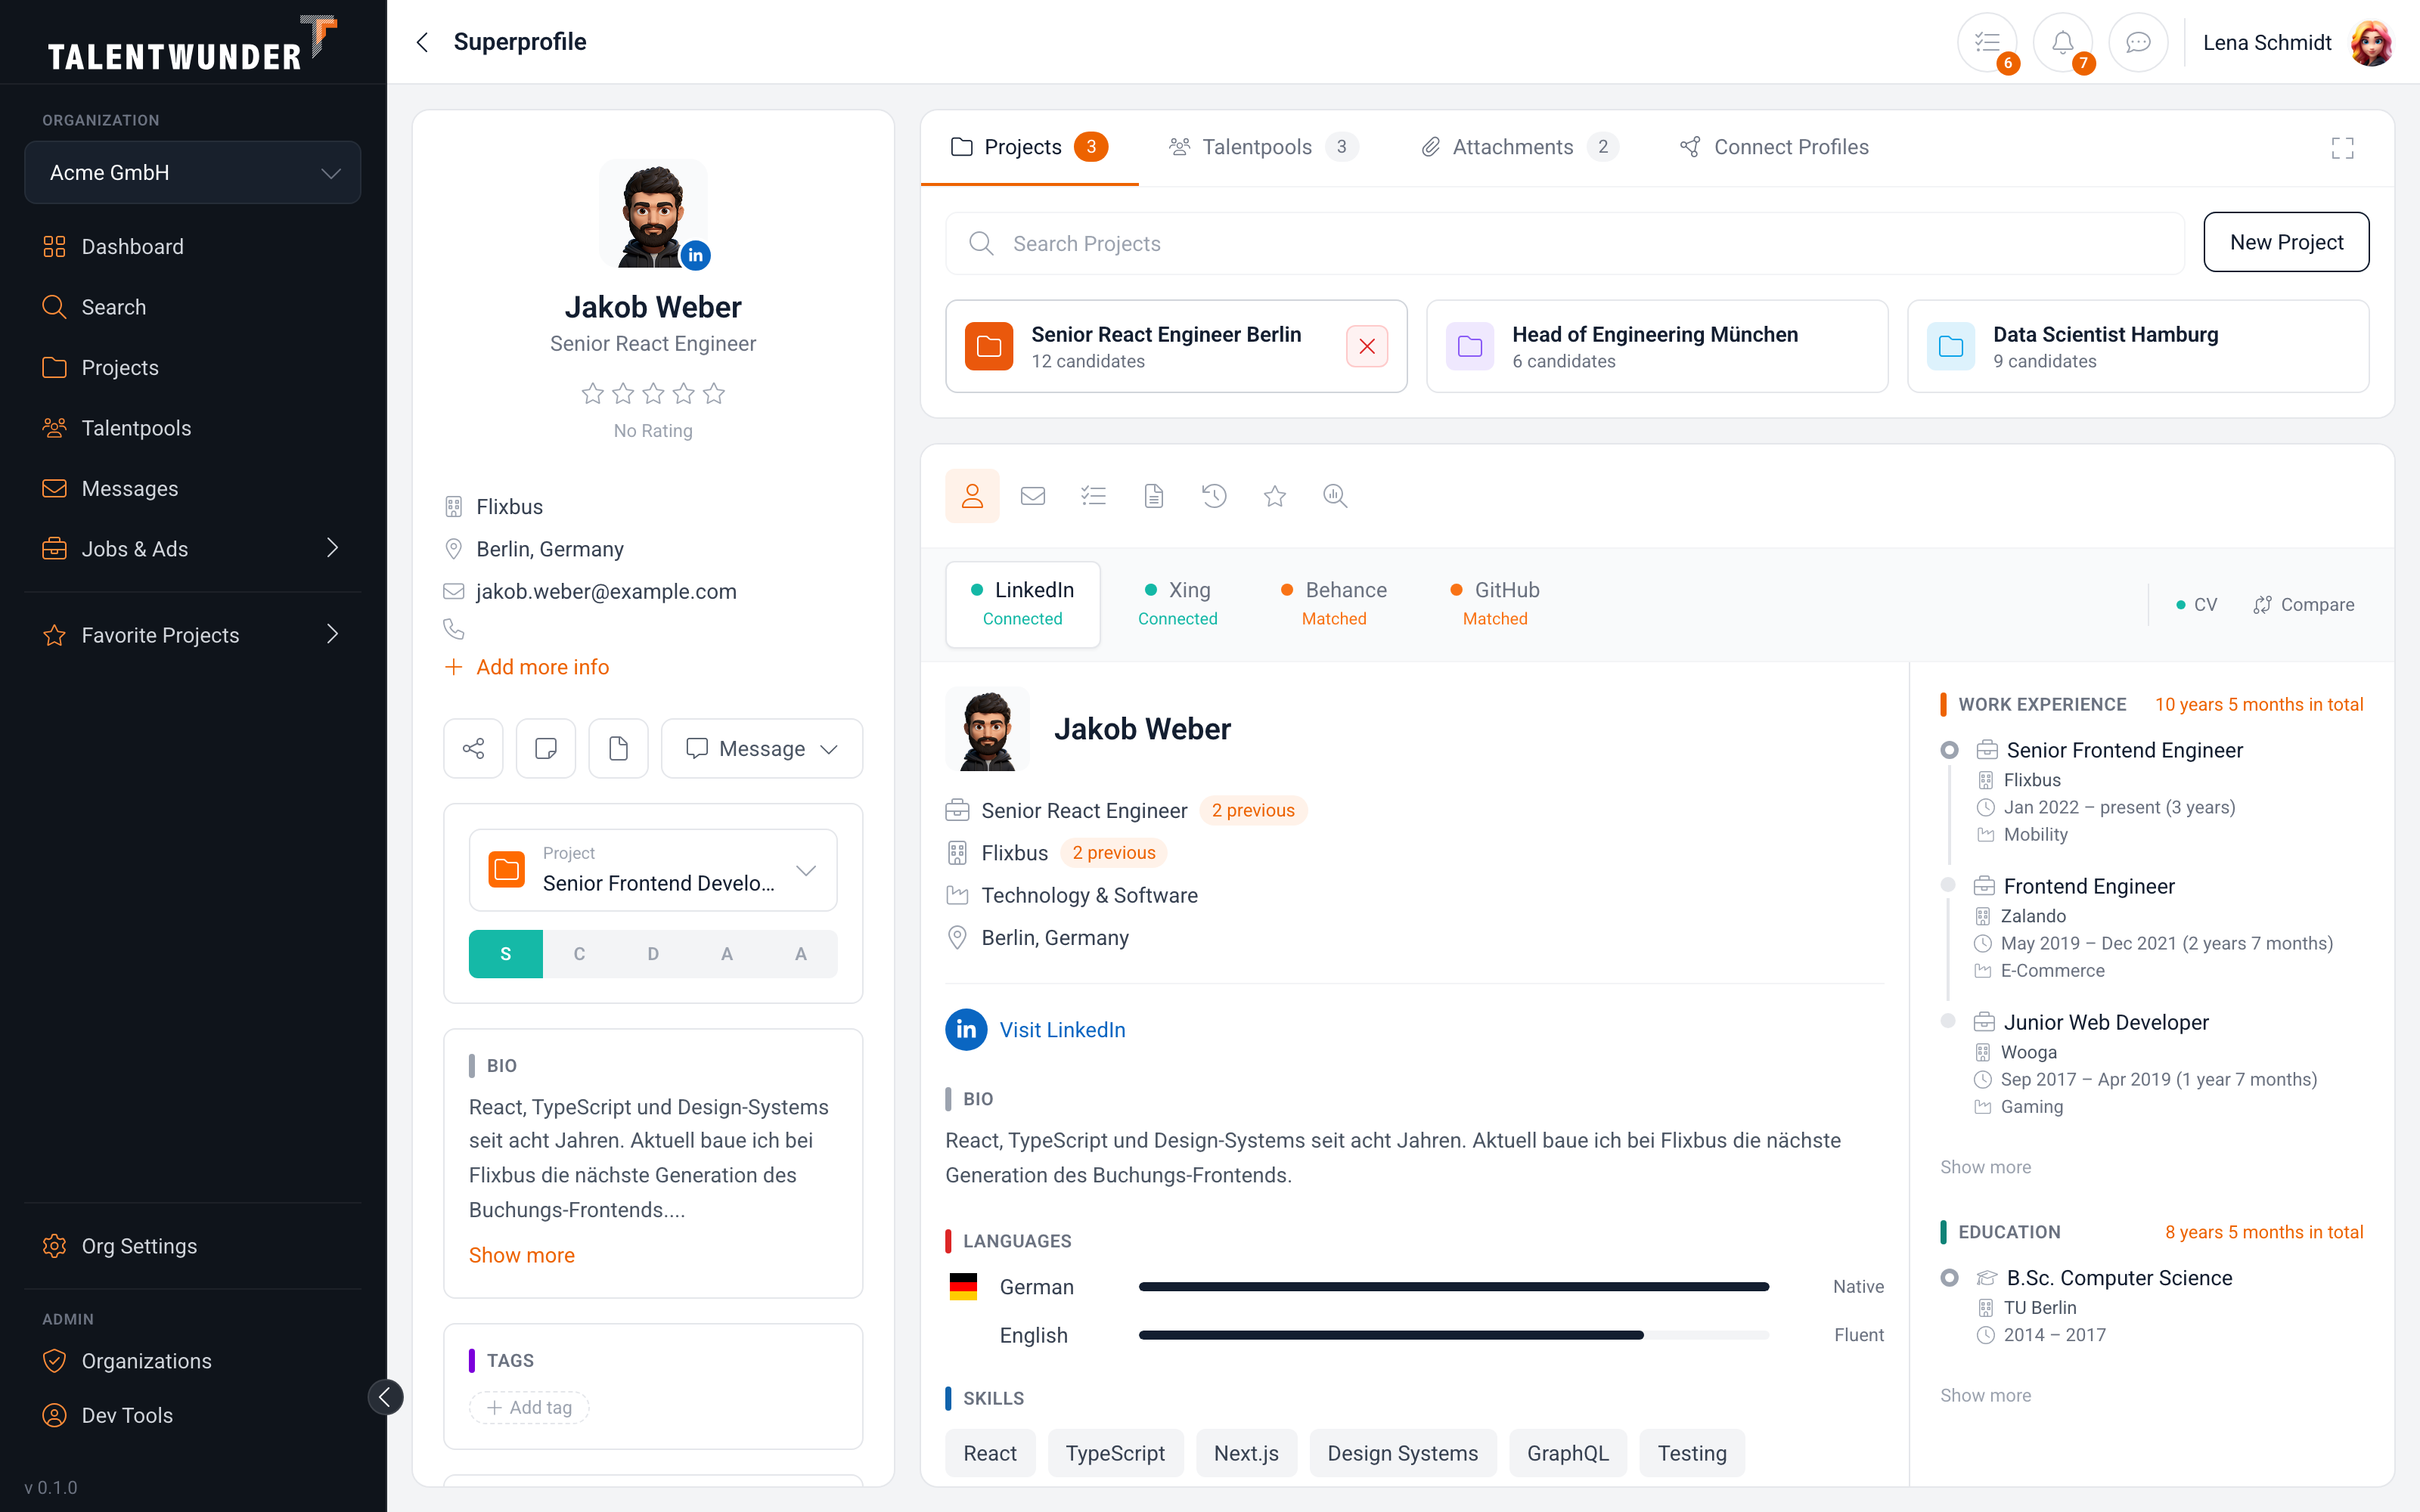Click the document file icon button
Image resolution: width=2420 pixels, height=1512 pixels.
pos(618,748)
